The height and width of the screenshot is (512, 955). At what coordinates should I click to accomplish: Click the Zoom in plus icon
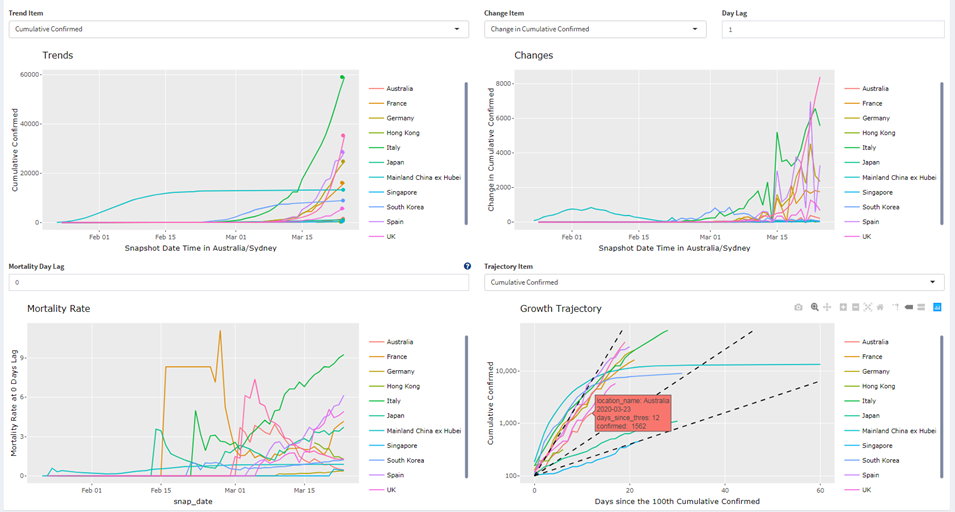[843, 307]
